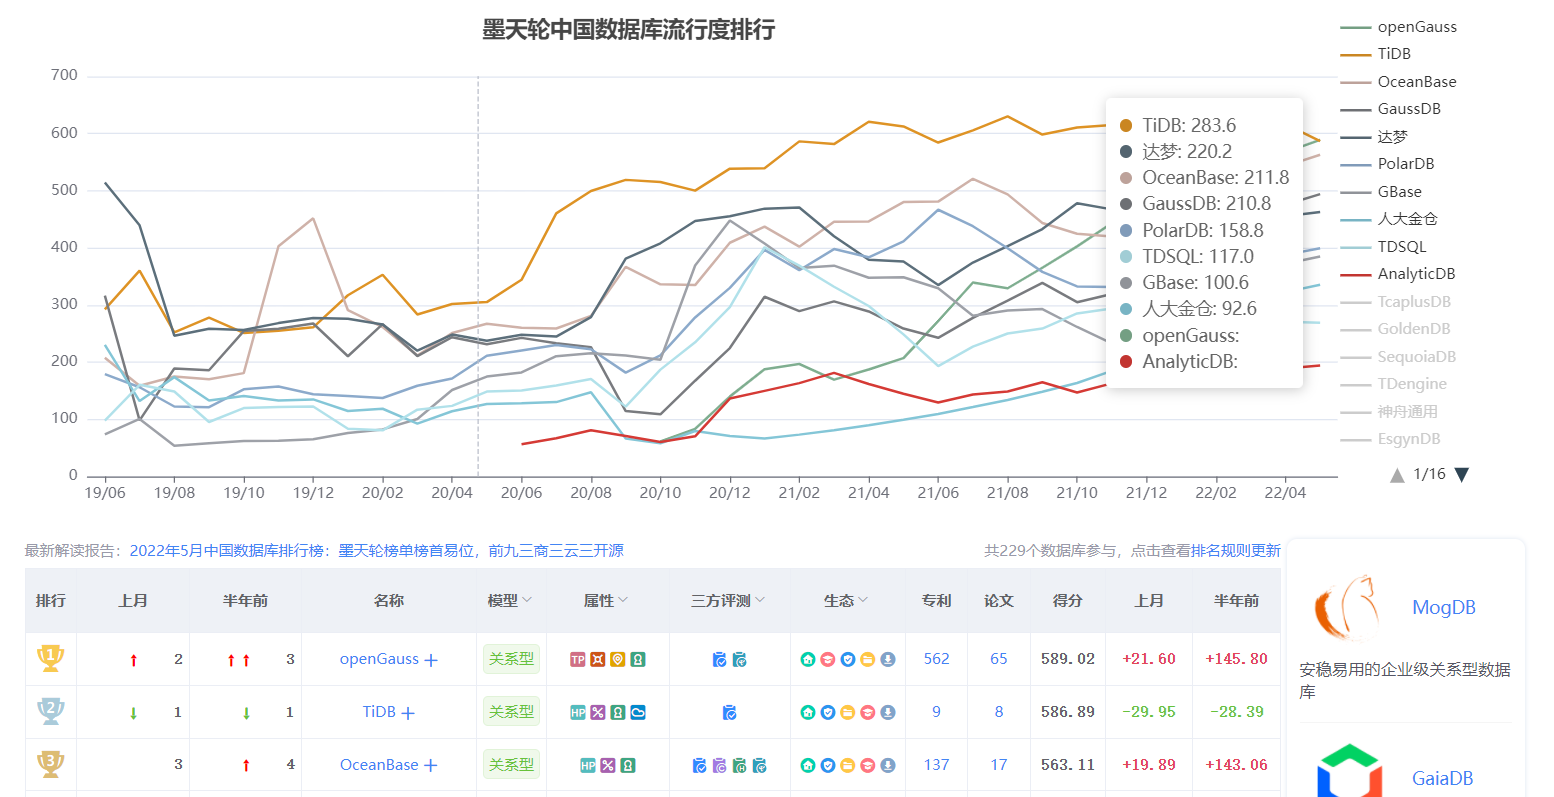Click the orange distributed icon in openGauss row

pyautogui.click(x=598, y=659)
